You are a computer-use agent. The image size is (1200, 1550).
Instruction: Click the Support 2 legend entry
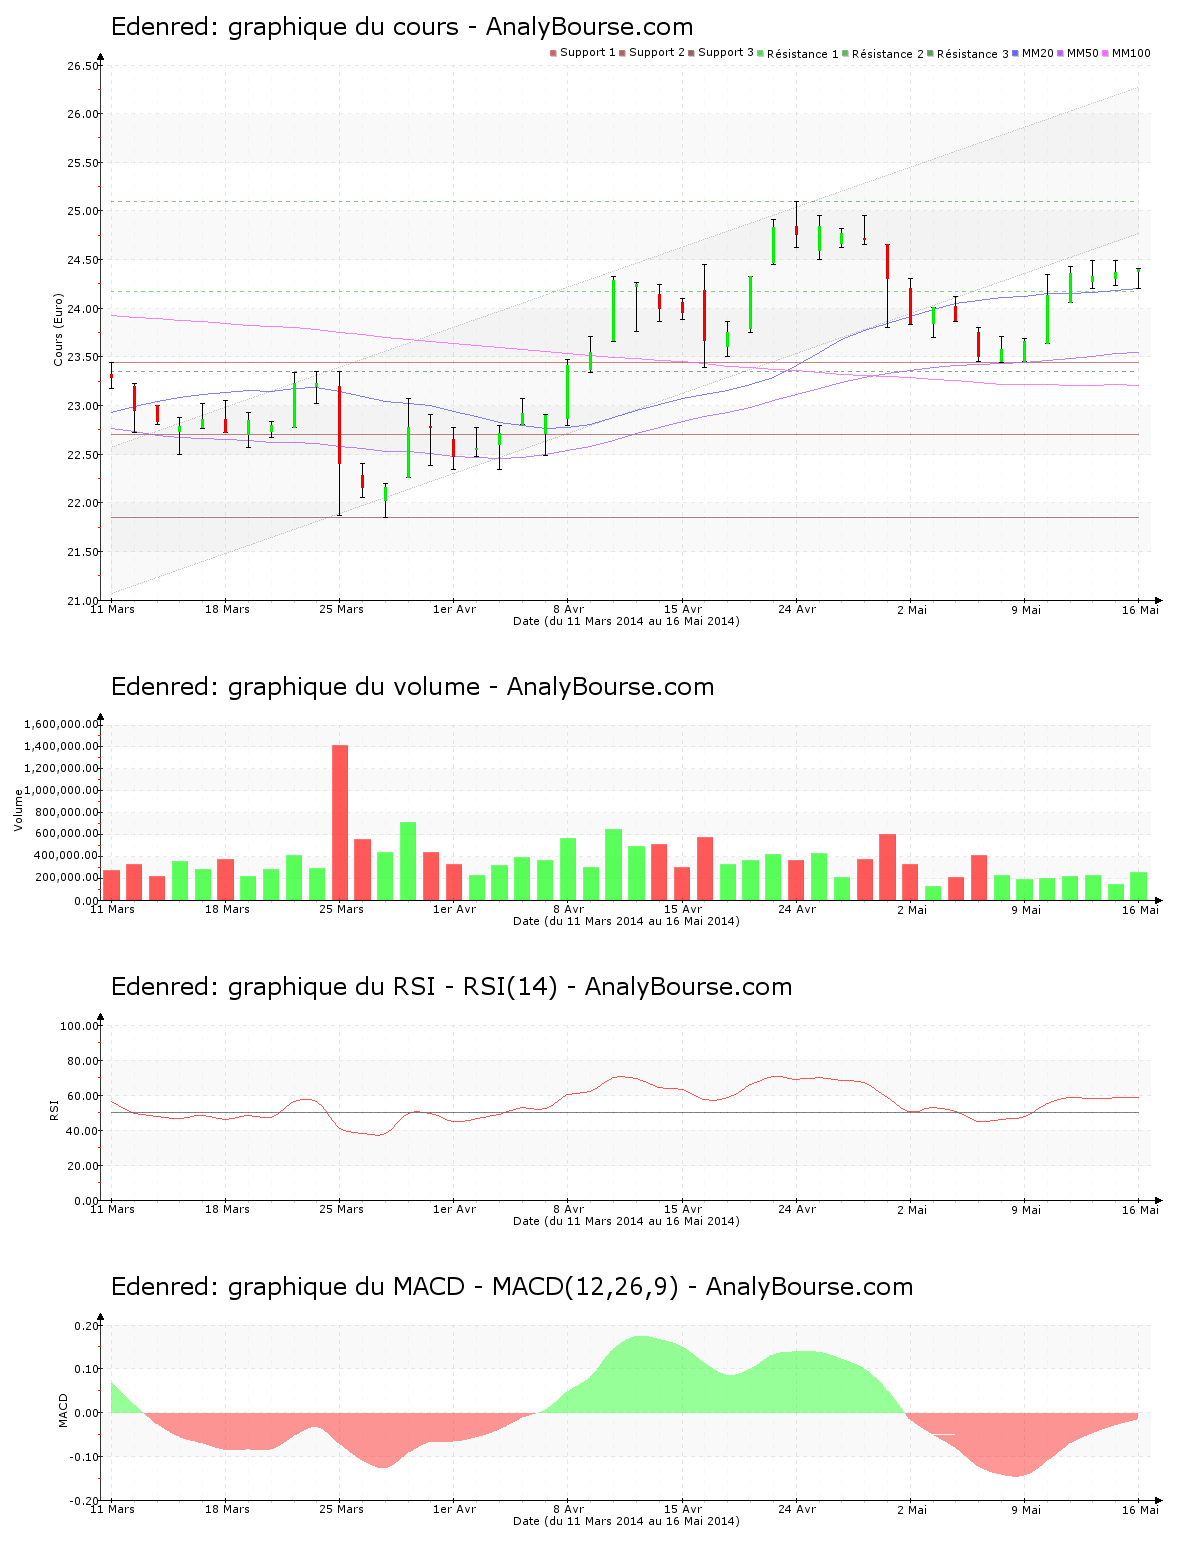(x=652, y=53)
